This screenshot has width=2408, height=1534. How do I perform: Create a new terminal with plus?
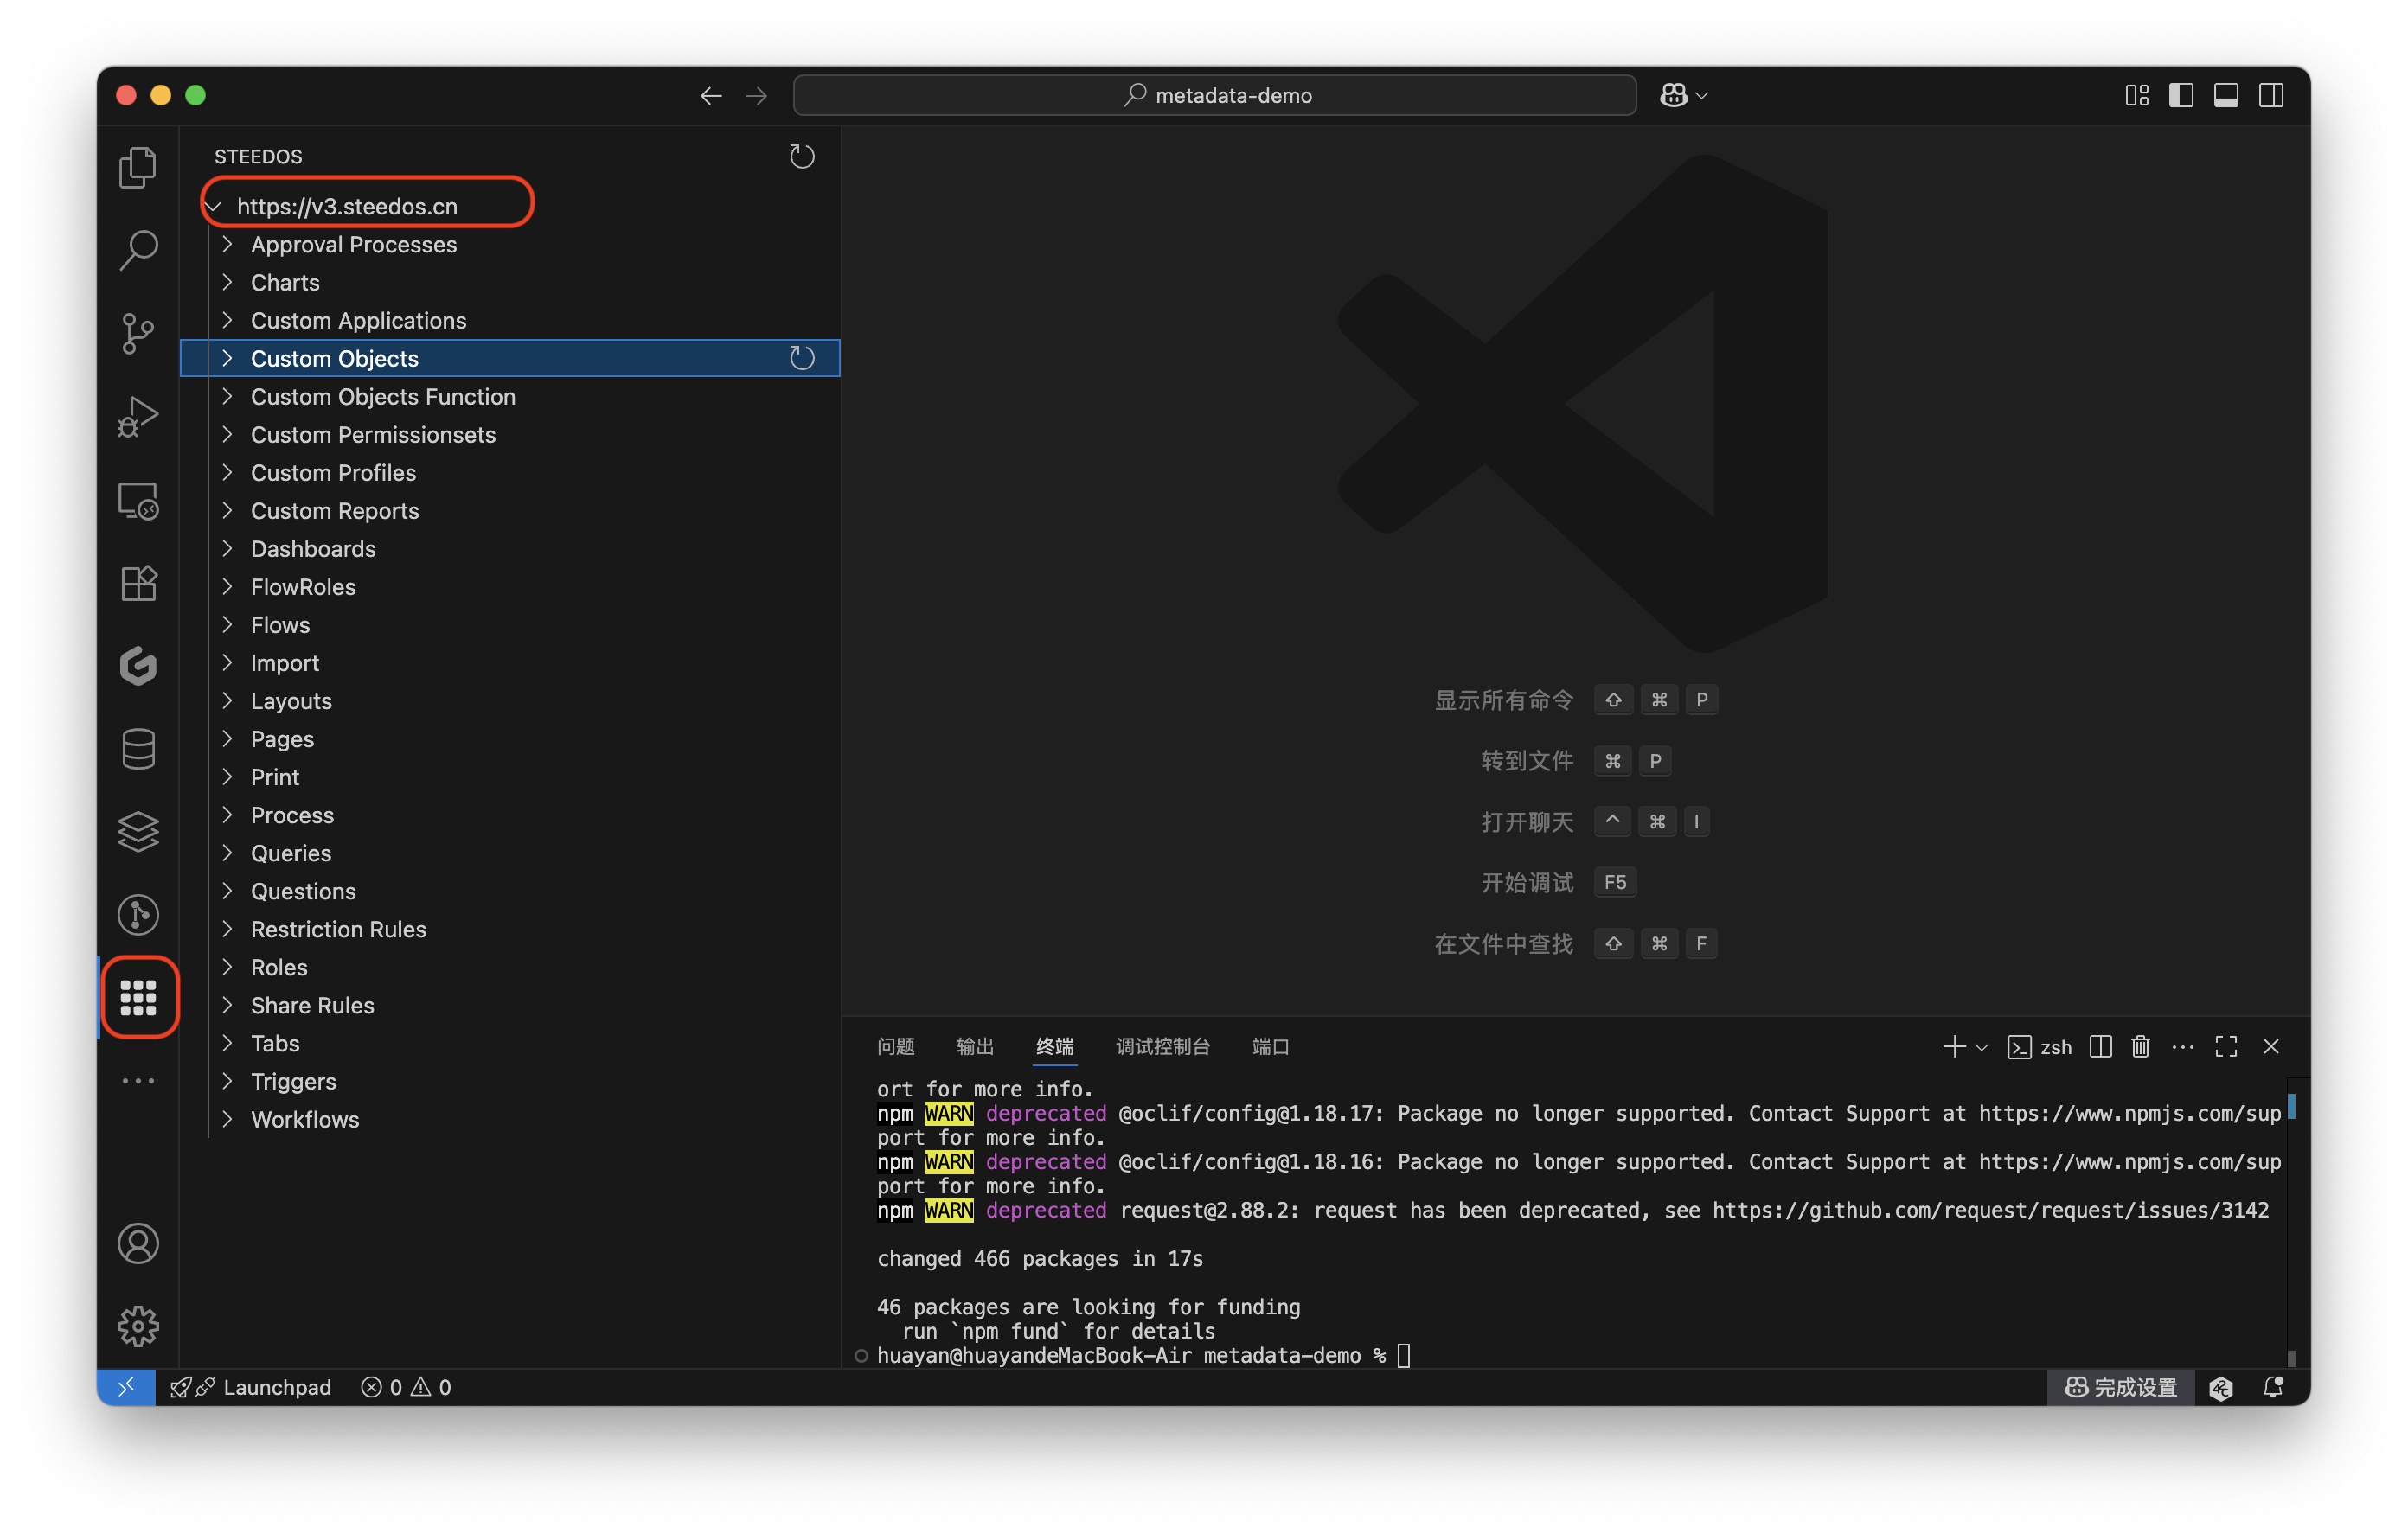pyautogui.click(x=1954, y=1046)
